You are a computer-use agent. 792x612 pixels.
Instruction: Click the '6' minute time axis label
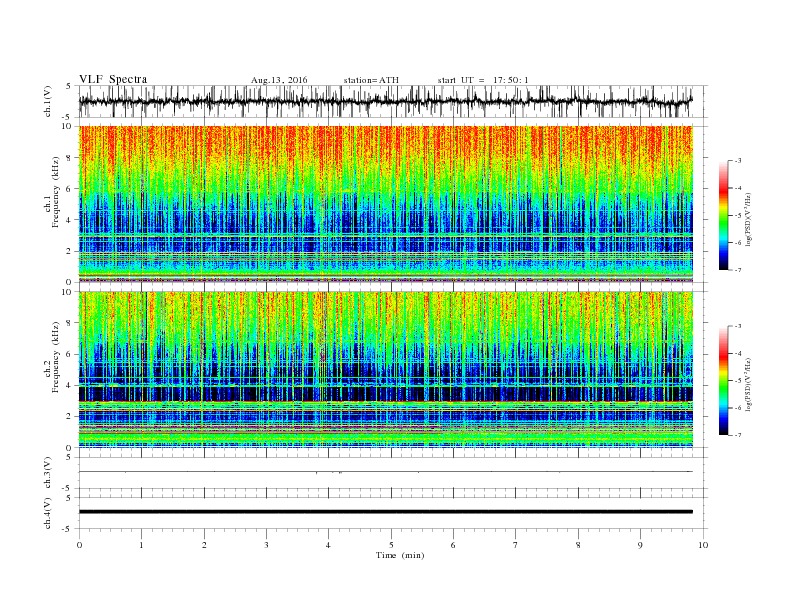click(x=453, y=545)
